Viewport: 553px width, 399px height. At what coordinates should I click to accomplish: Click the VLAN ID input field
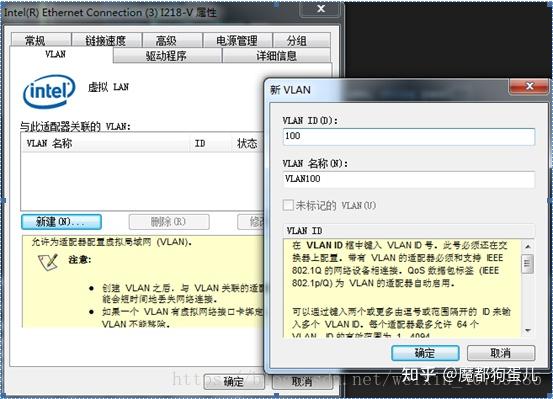point(409,137)
